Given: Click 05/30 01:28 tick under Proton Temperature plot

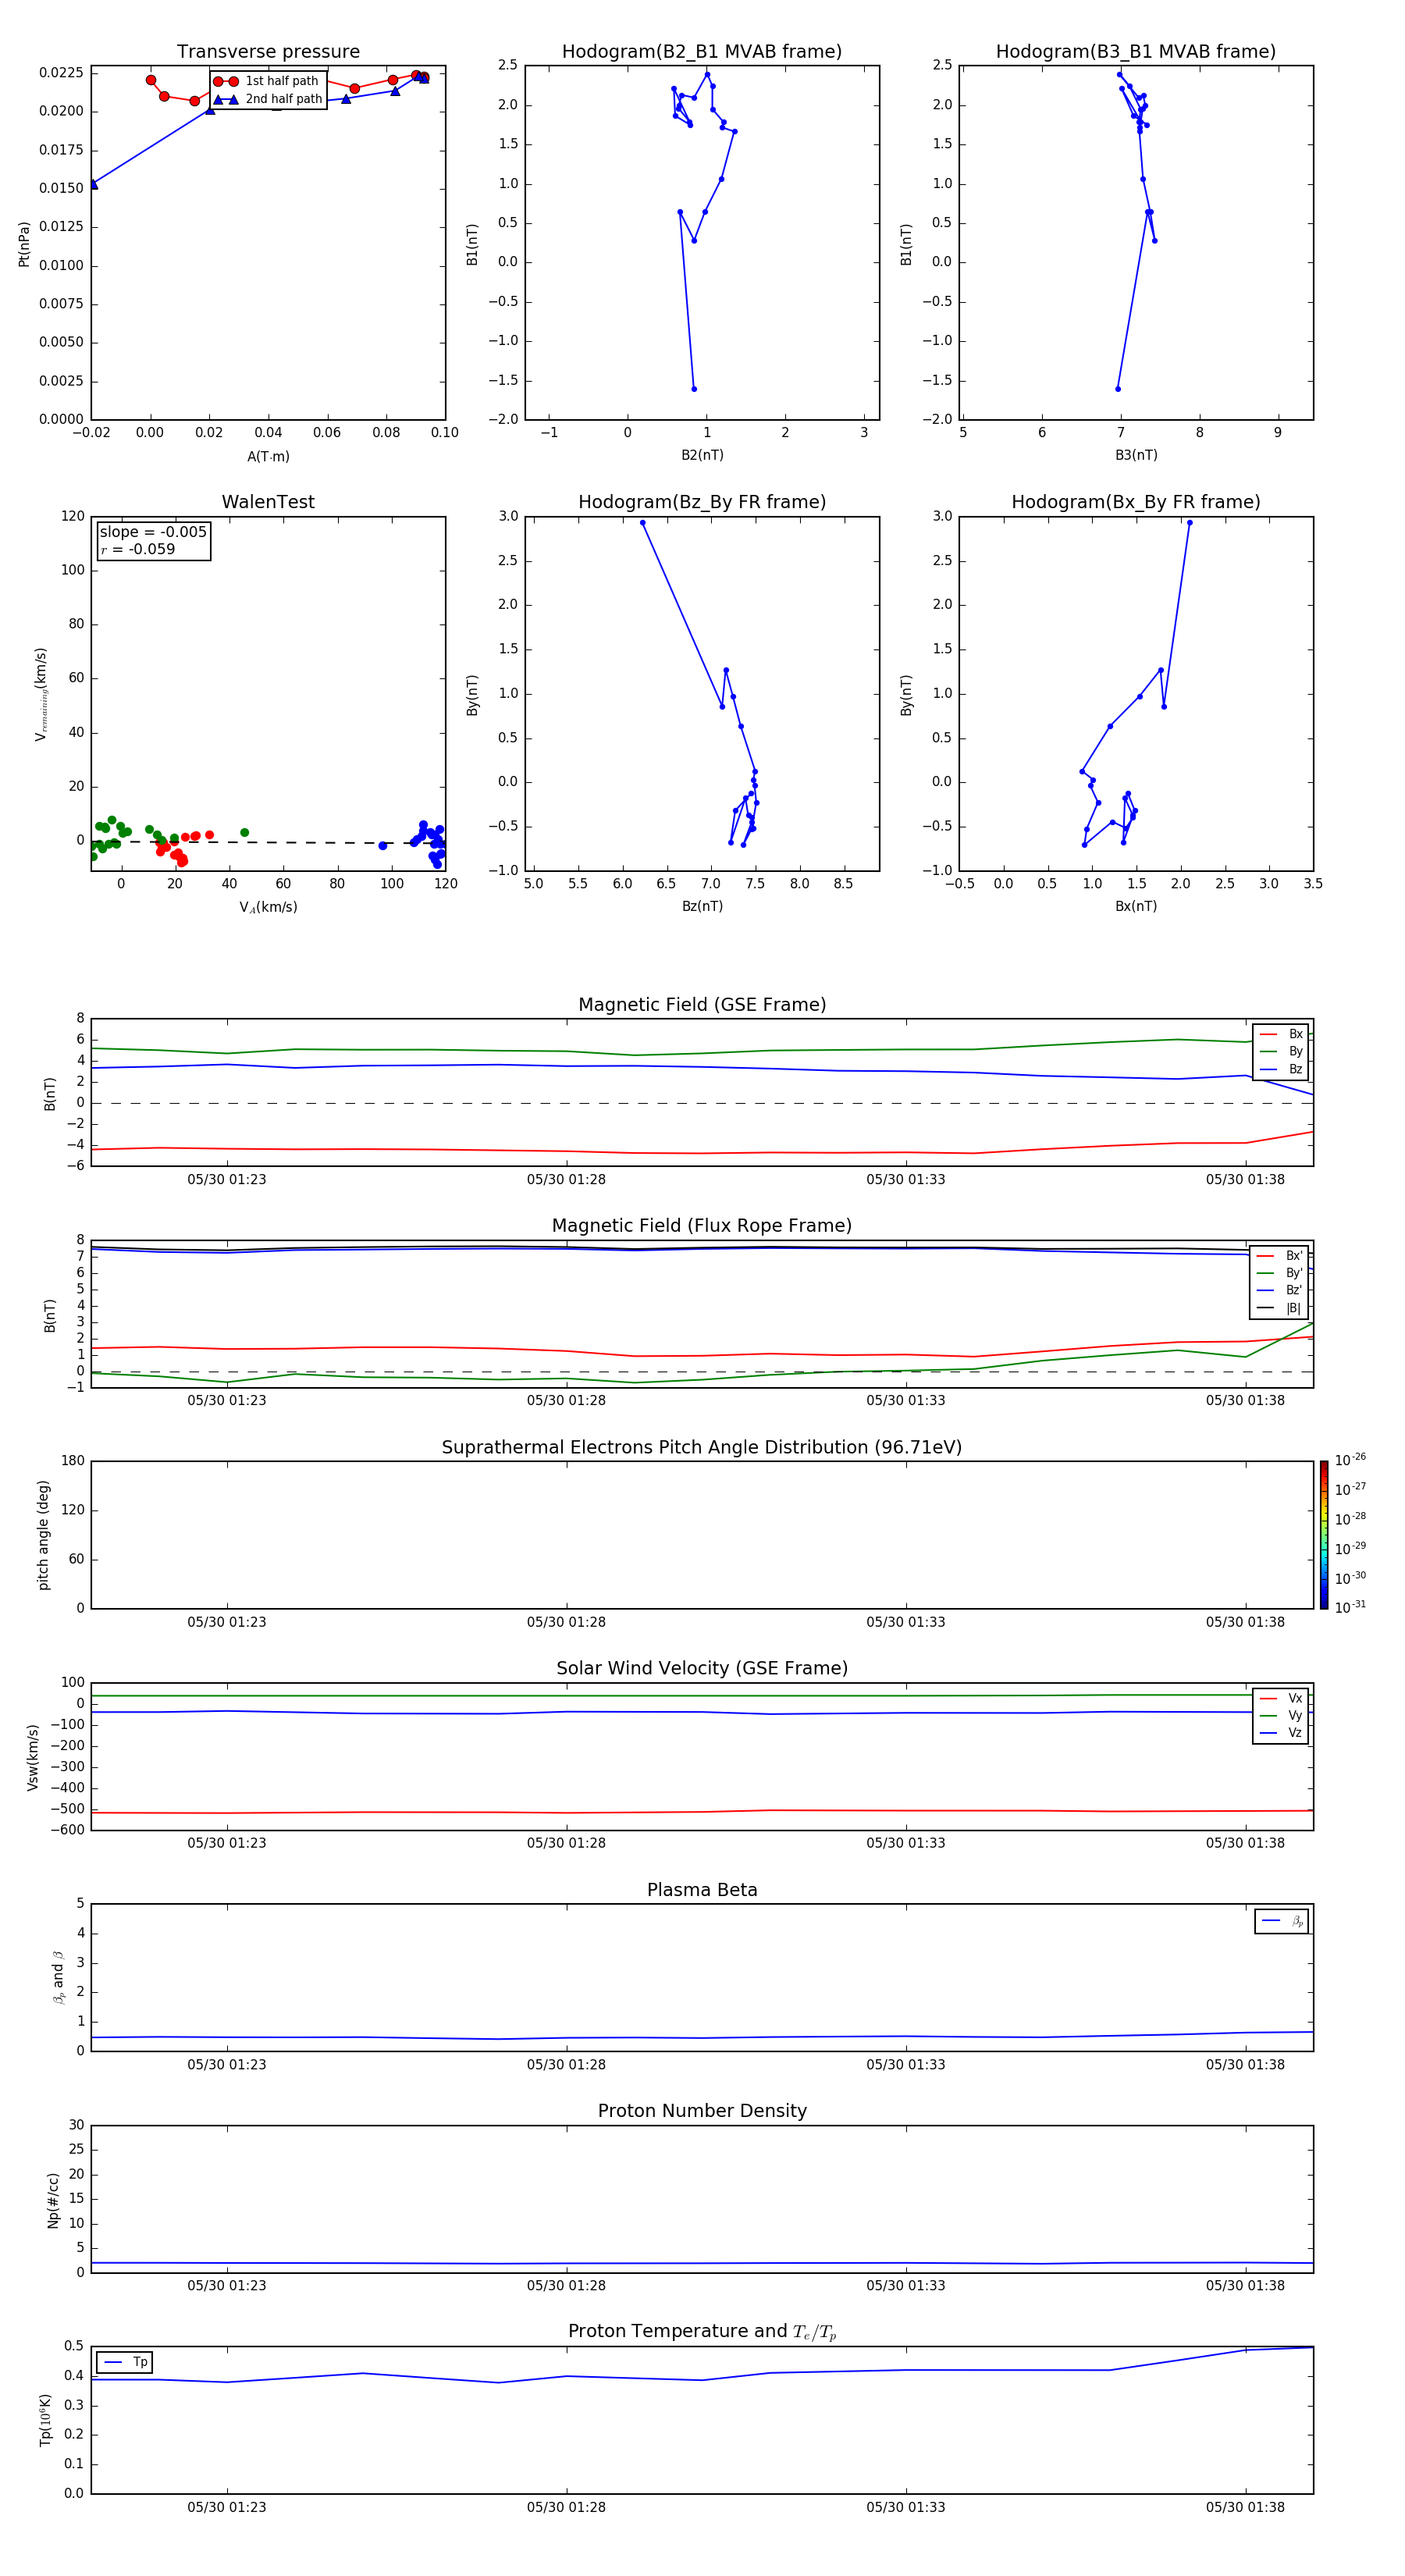Looking at the screenshot, I should 566,2507.
